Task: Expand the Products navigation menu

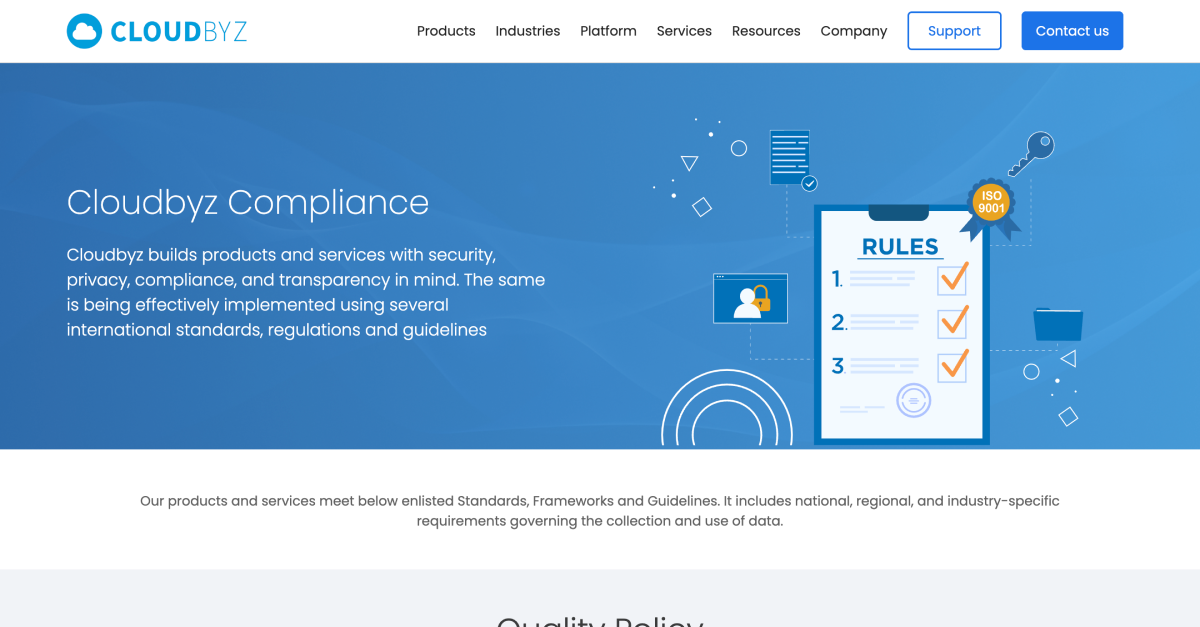Action: 446,31
